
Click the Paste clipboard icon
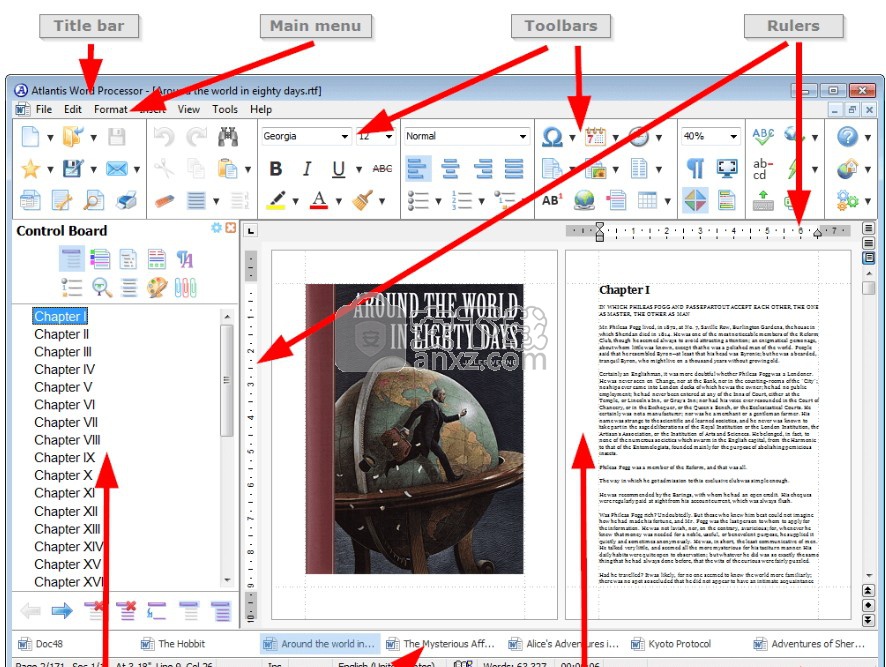tap(228, 168)
